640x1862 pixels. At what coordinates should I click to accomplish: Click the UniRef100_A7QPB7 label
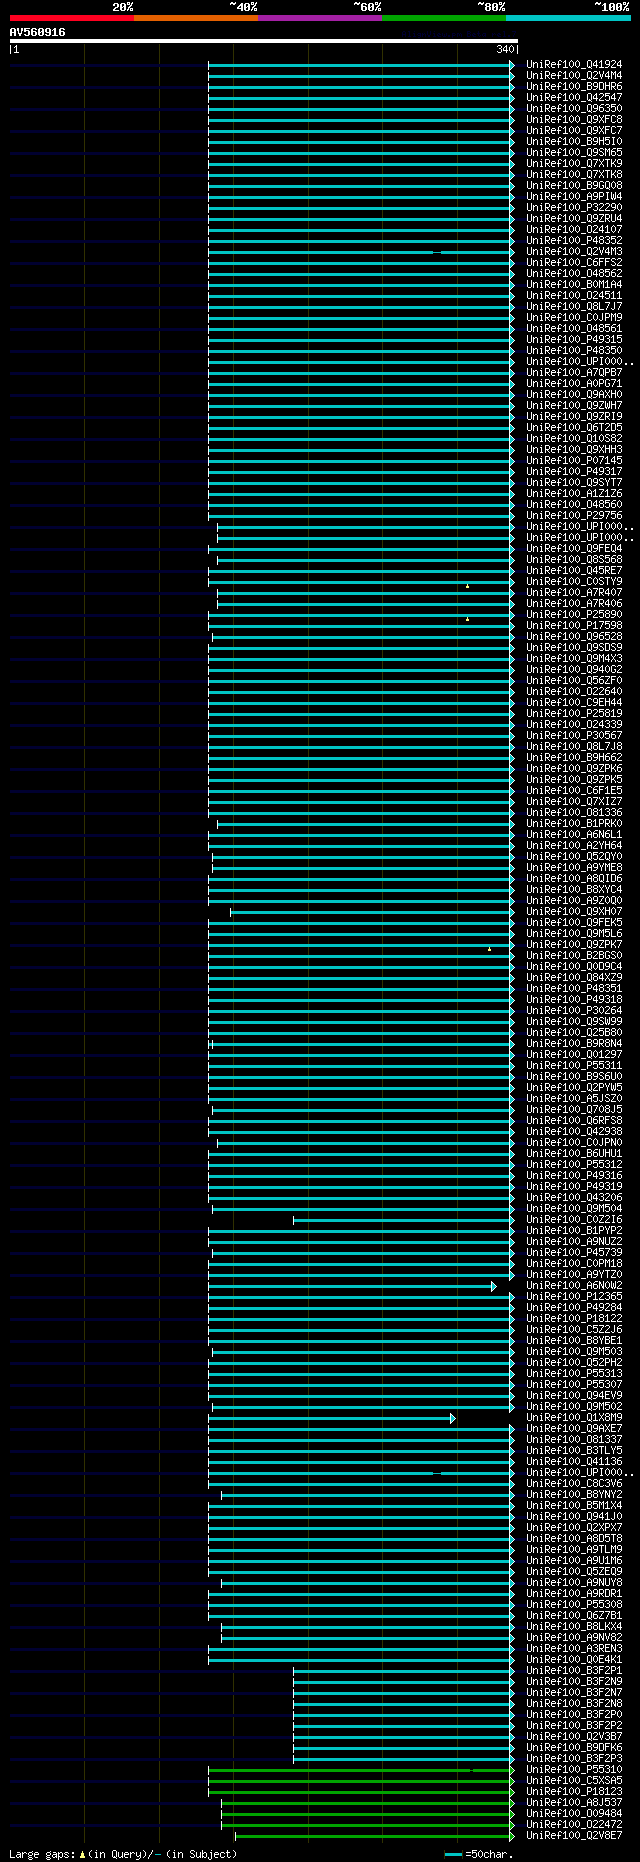pyautogui.click(x=574, y=372)
